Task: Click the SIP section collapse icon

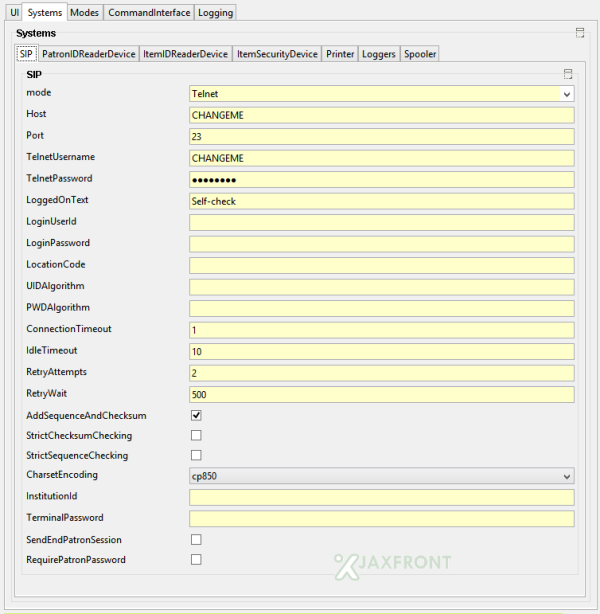Action: pyautogui.click(x=567, y=74)
